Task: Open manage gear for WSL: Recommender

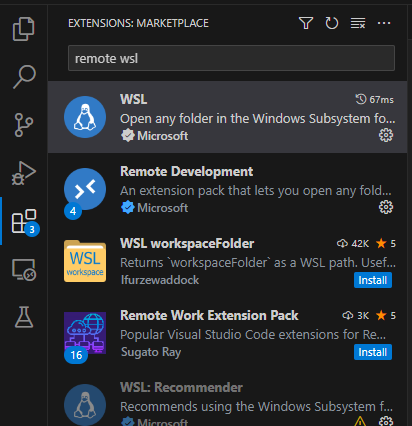Action: click(386, 421)
